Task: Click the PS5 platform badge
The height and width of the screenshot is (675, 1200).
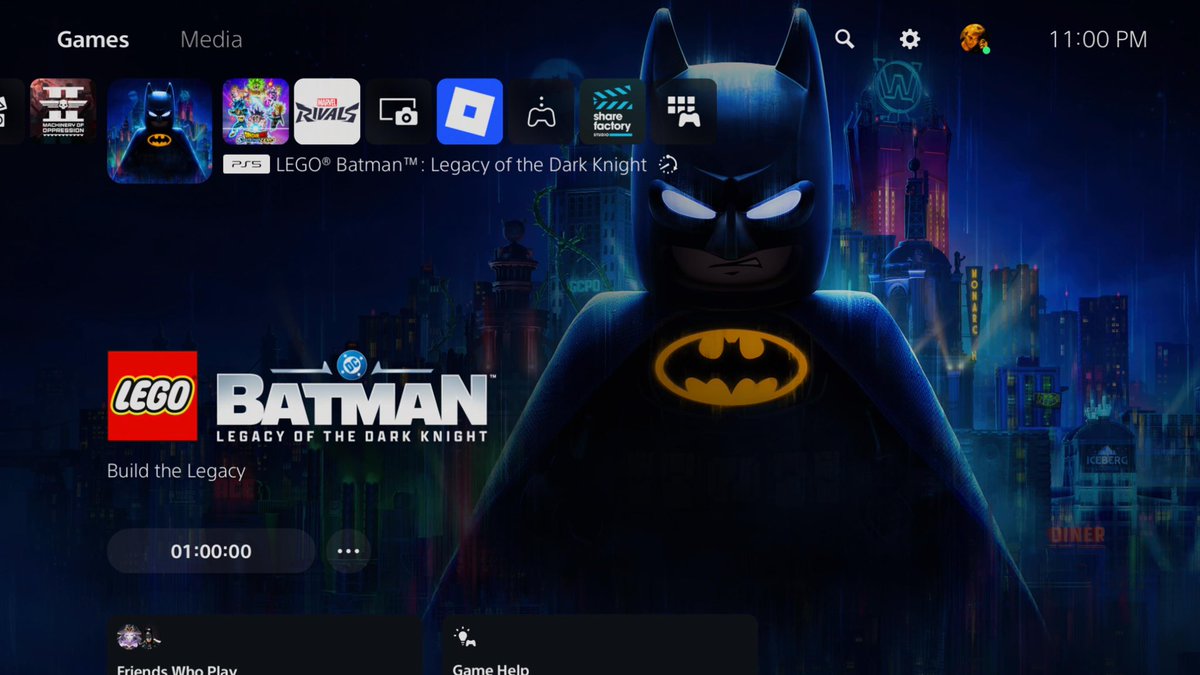Action: pyautogui.click(x=246, y=165)
